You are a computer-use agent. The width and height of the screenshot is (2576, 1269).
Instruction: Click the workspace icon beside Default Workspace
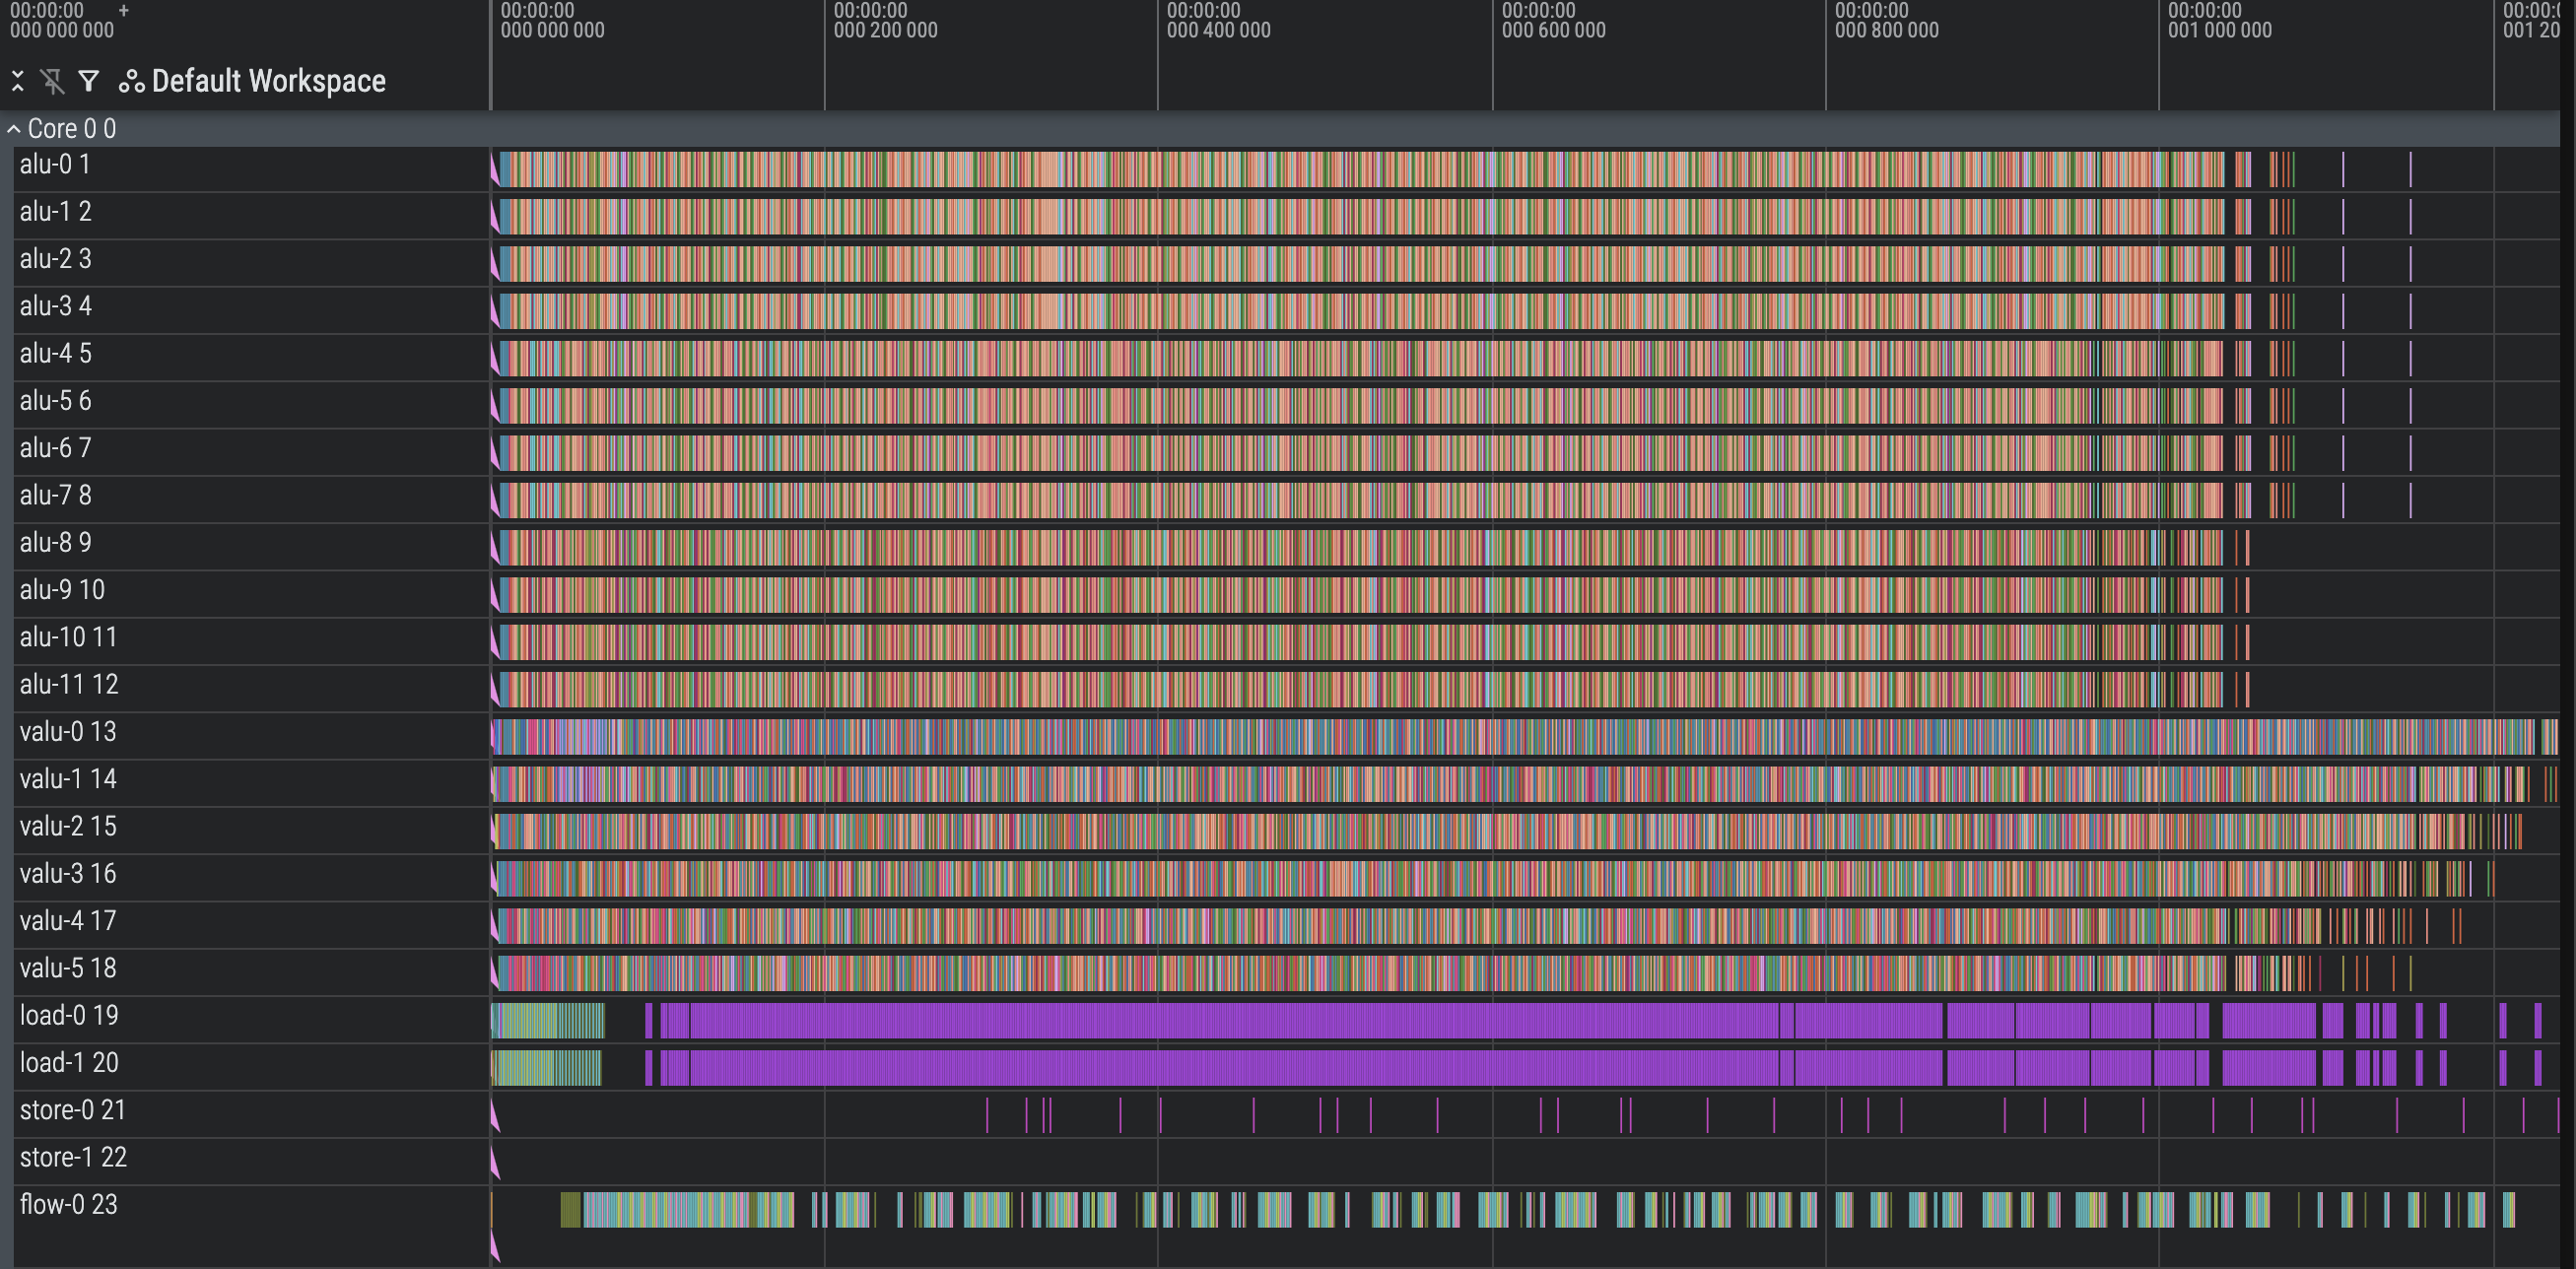[x=131, y=81]
